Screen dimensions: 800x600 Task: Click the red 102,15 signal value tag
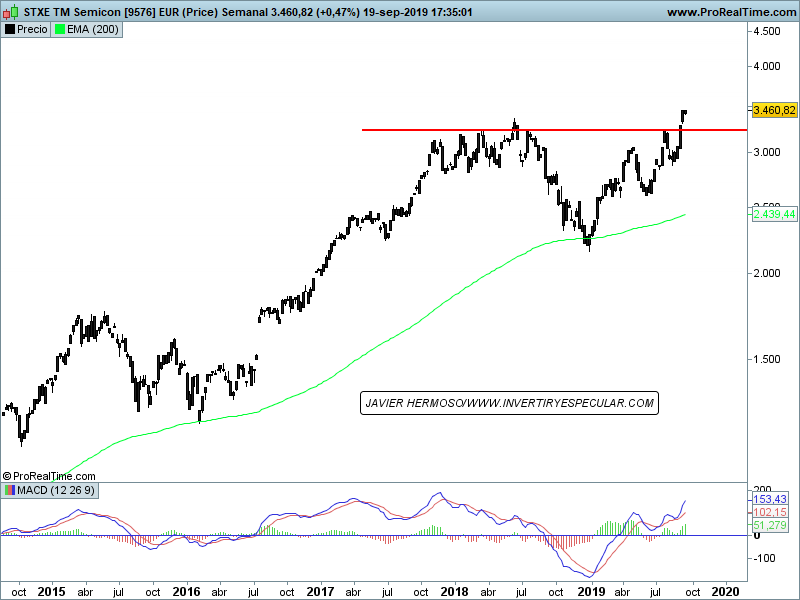(768, 512)
